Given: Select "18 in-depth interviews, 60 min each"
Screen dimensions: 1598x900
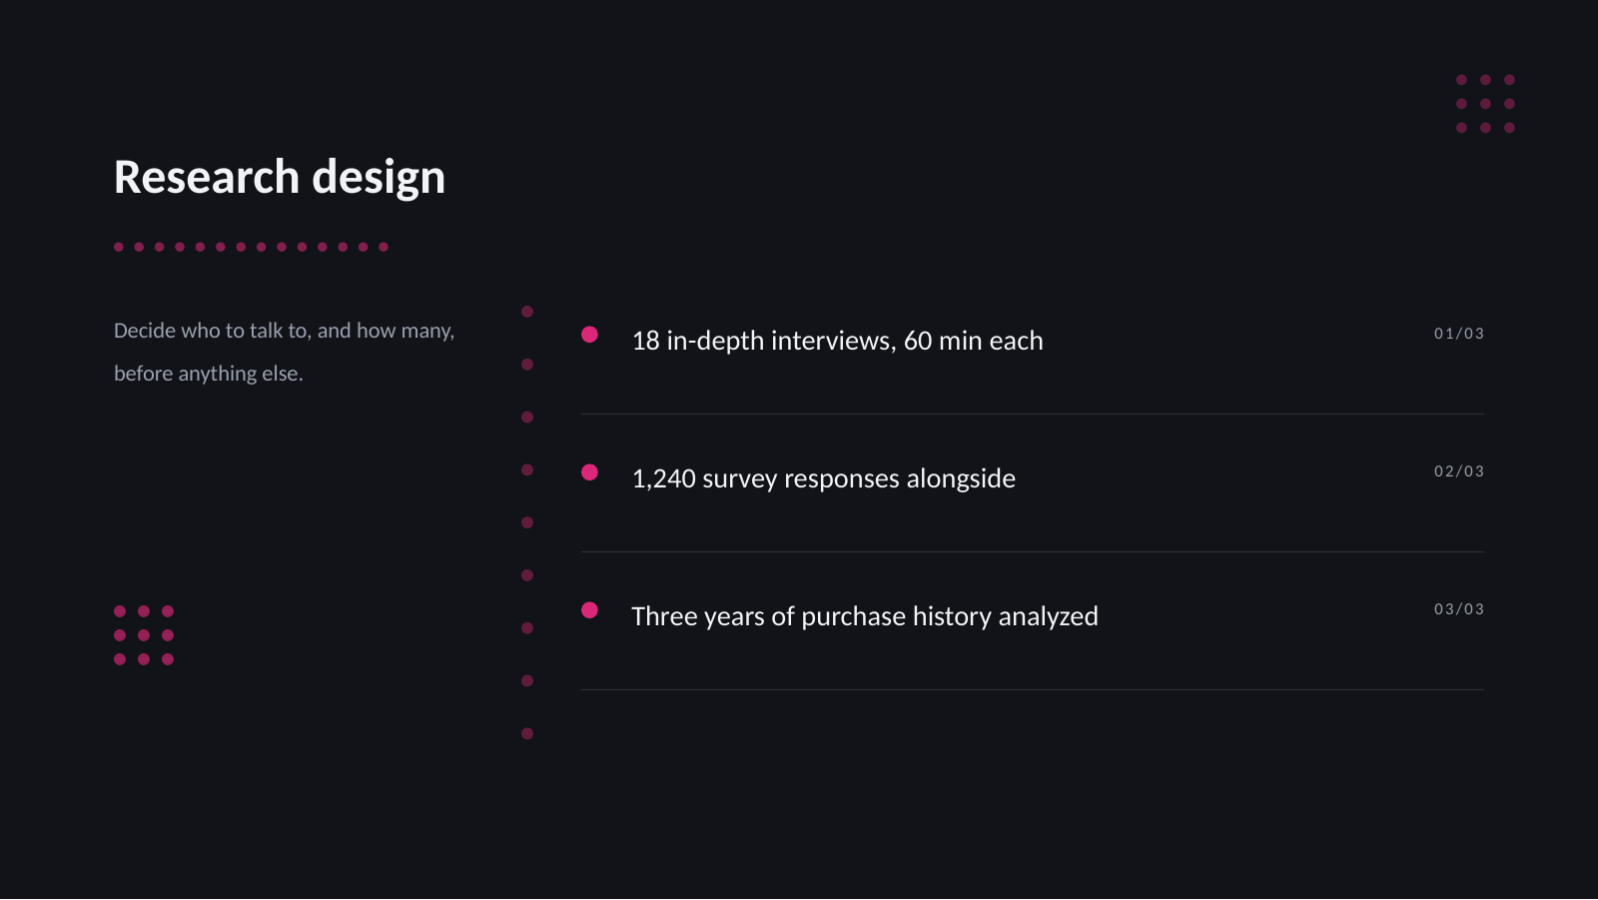Looking at the screenshot, I should coord(837,341).
